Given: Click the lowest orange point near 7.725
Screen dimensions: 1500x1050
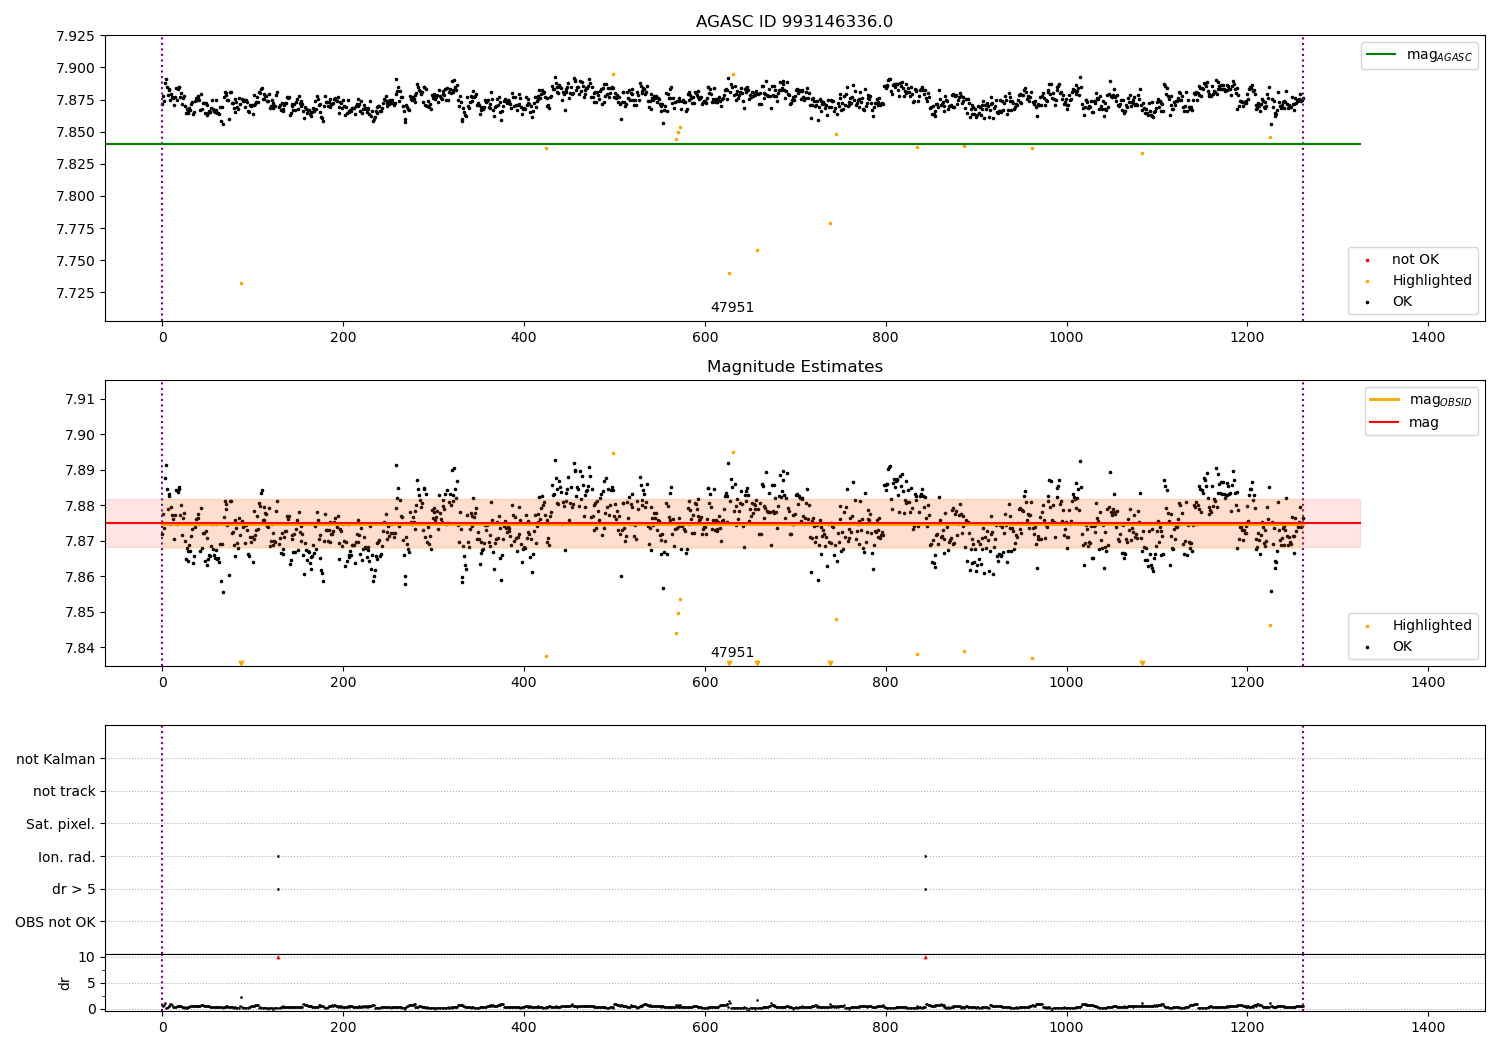Looking at the screenshot, I should coord(241,283).
